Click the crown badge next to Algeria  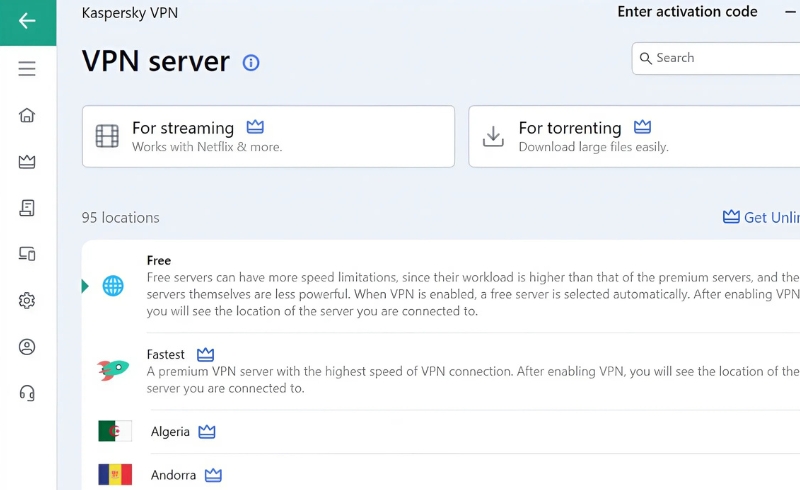207,432
